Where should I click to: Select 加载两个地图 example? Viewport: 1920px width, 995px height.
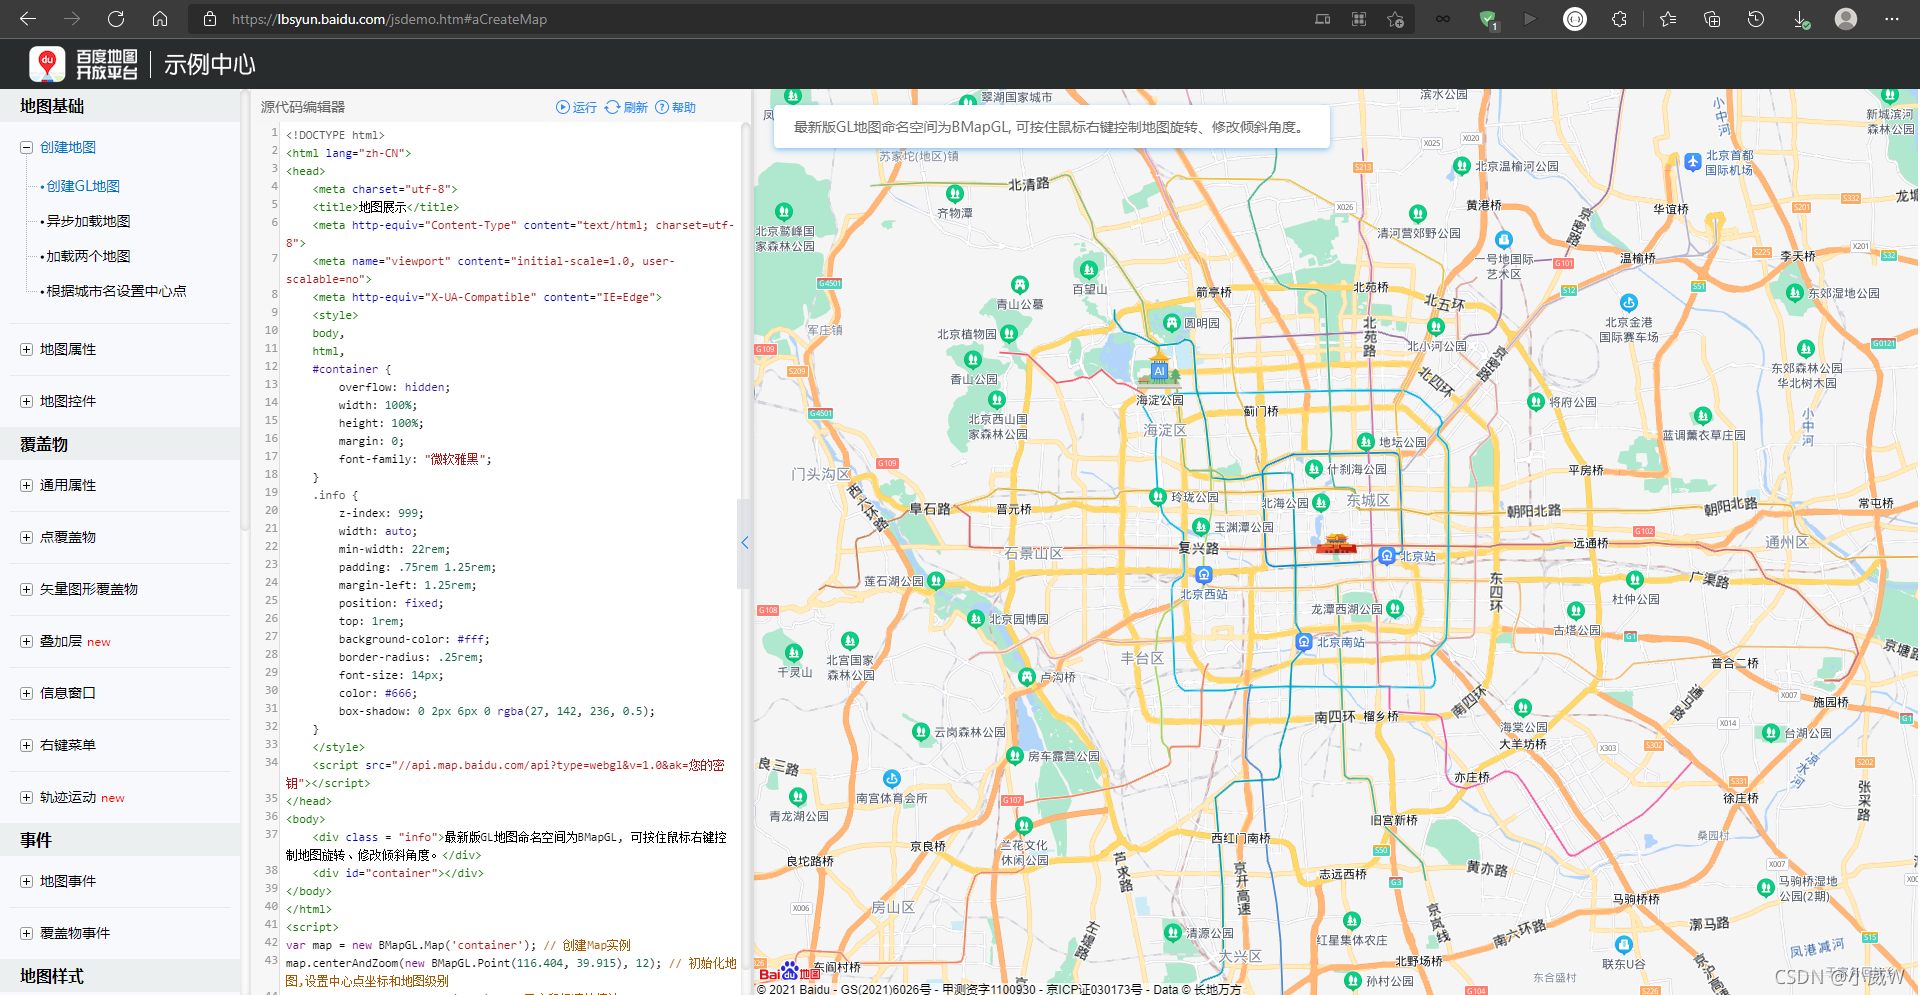tap(88, 256)
